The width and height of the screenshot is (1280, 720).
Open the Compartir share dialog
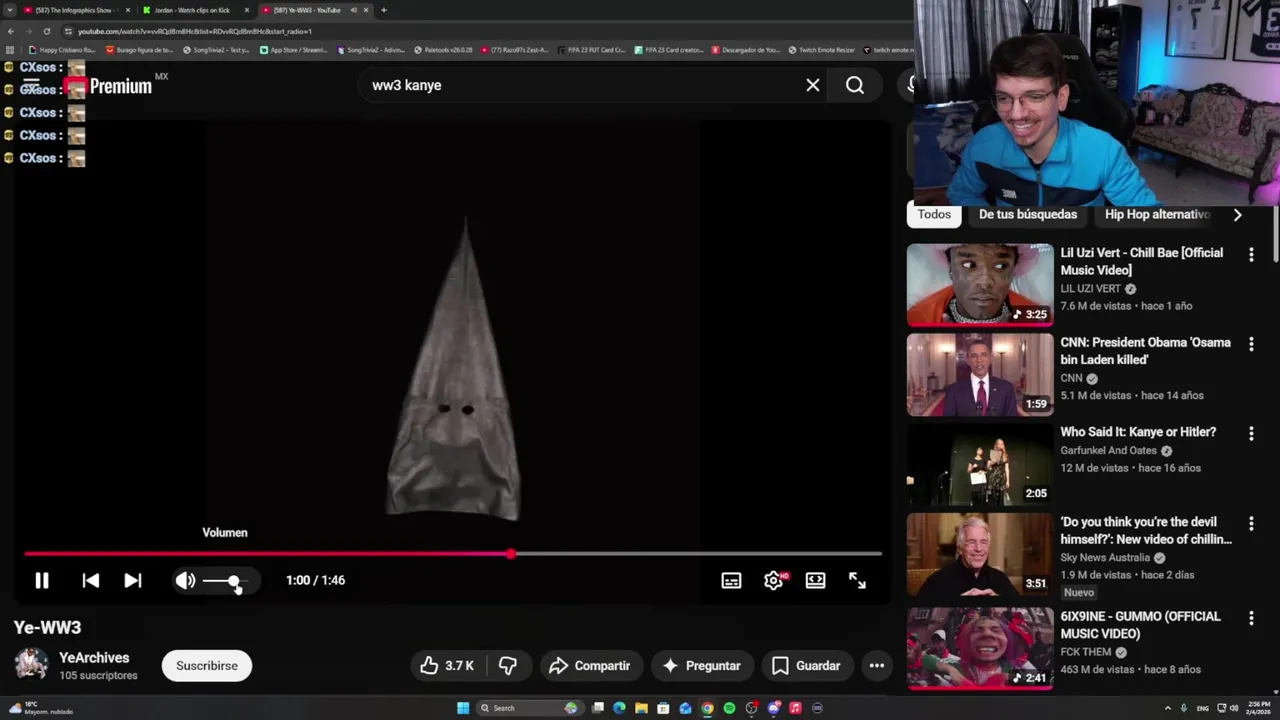pyautogui.click(x=589, y=665)
